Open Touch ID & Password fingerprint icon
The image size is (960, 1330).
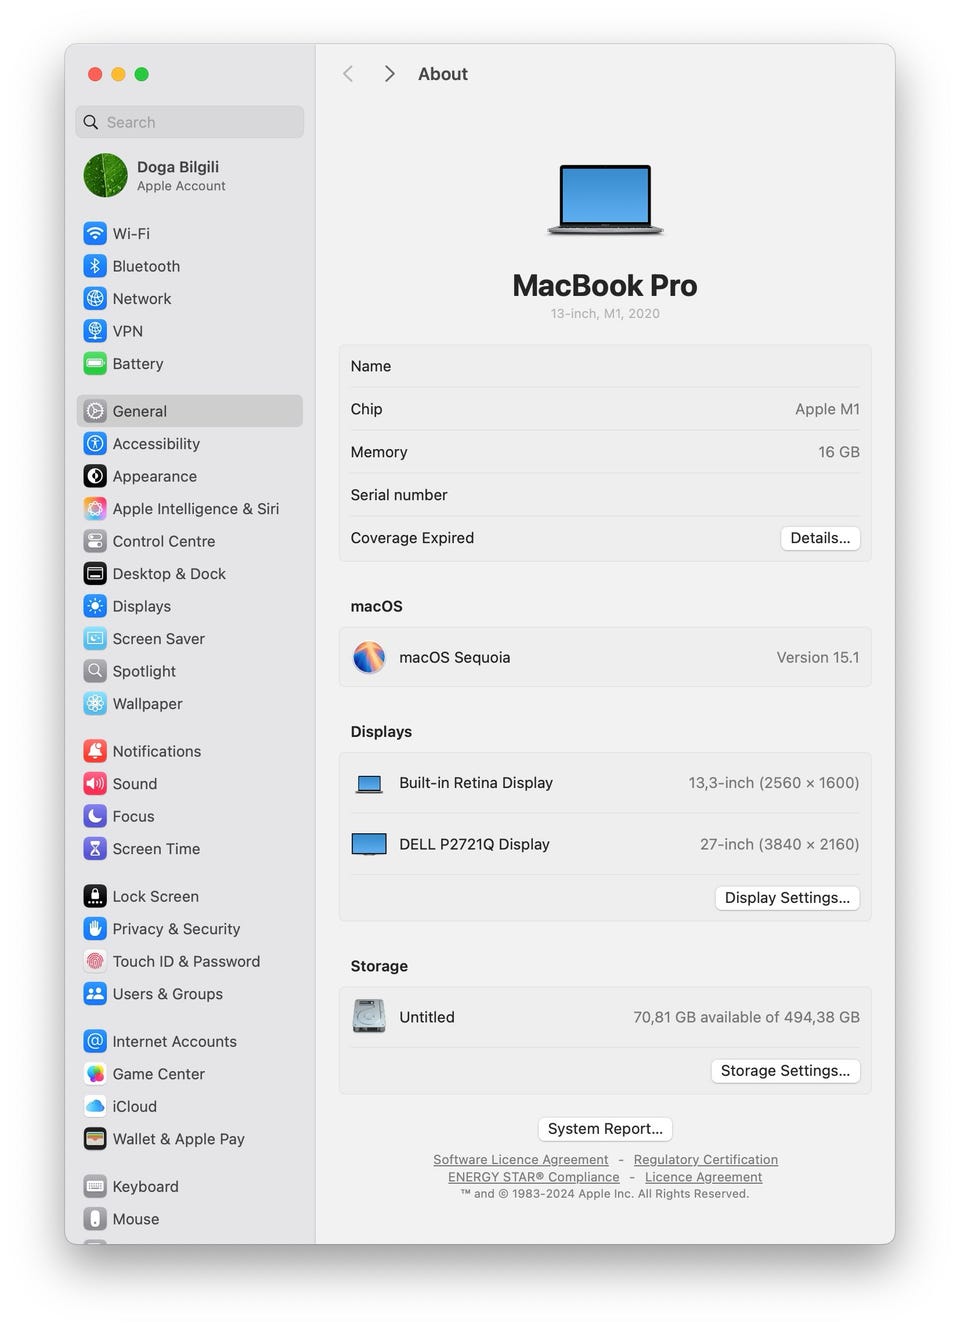[x=95, y=961]
